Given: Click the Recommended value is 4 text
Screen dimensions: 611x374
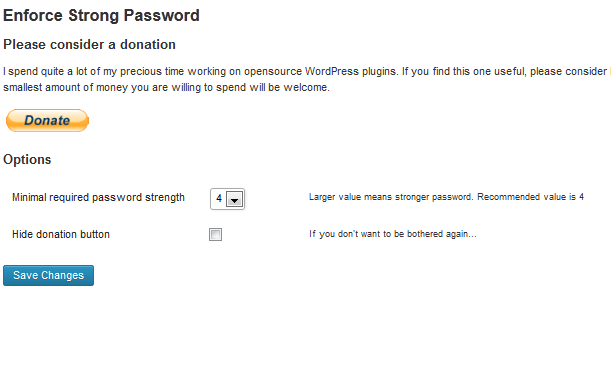Looking at the screenshot, I should (x=530, y=197).
